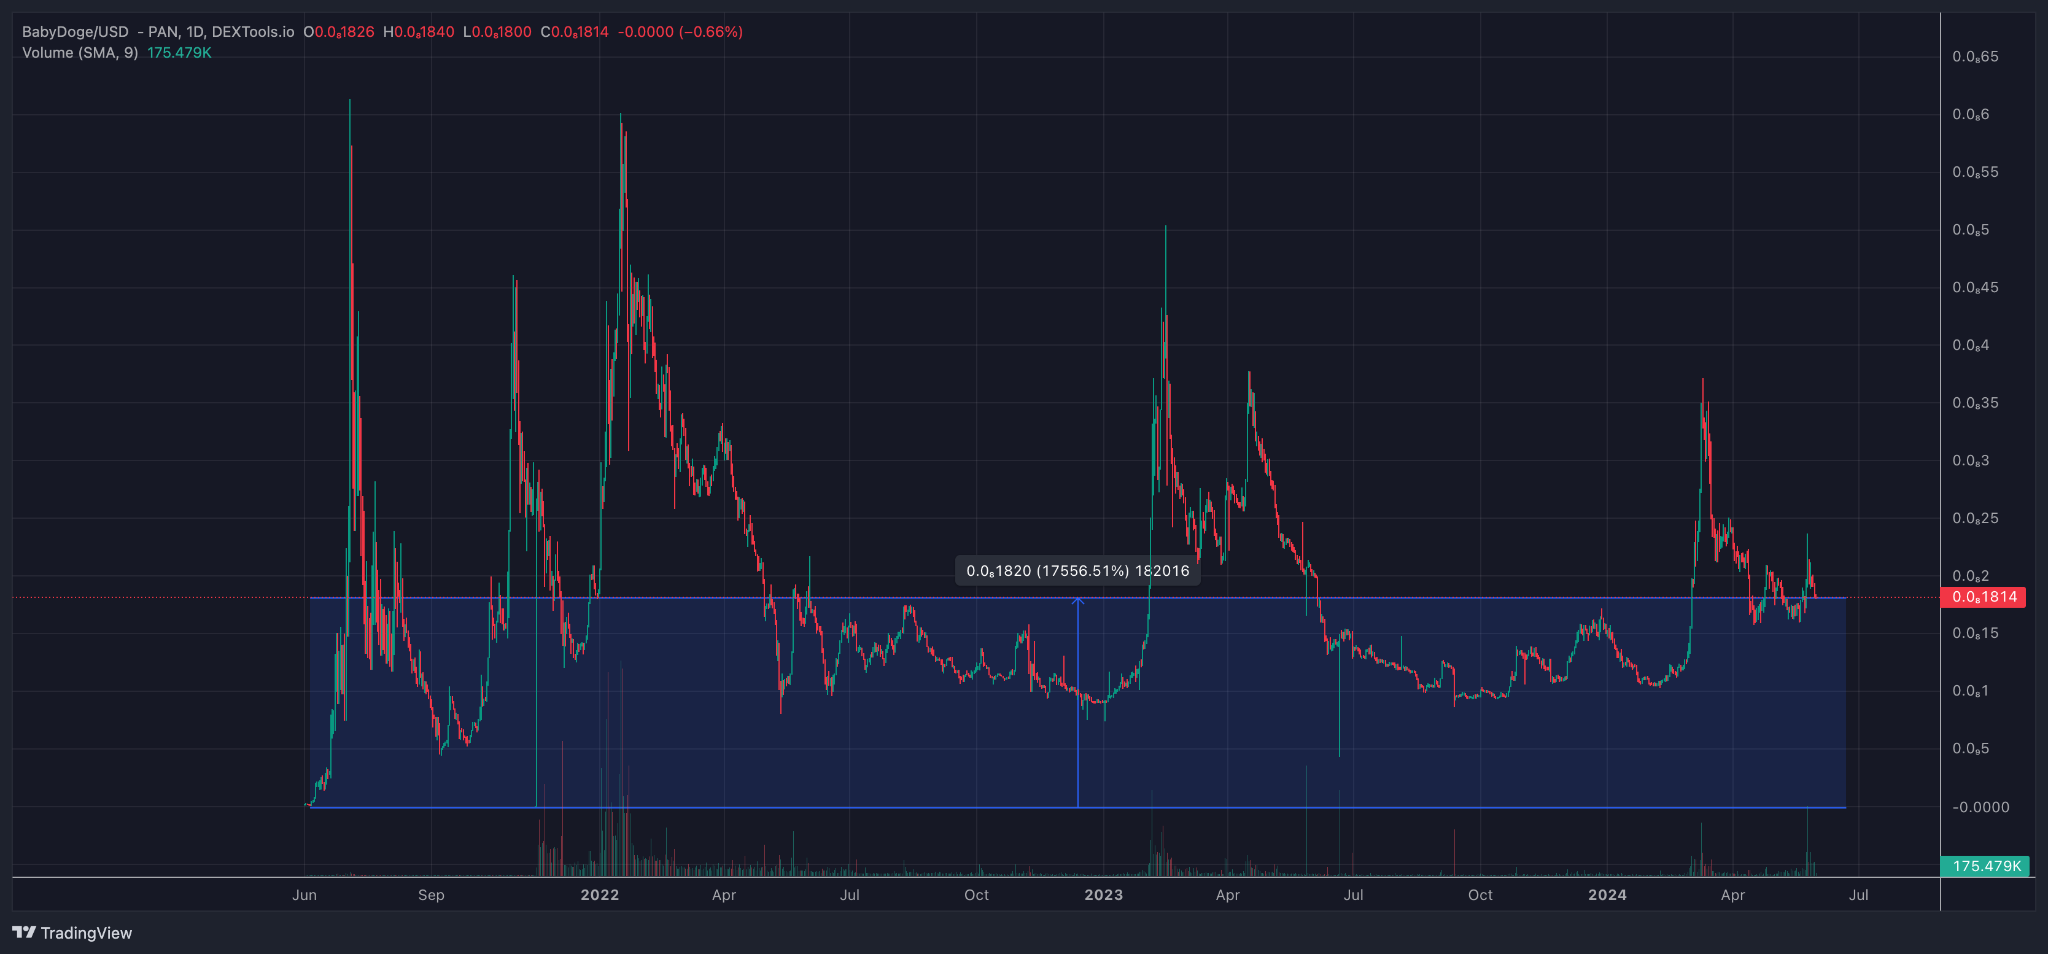Image resolution: width=2048 pixels, height=954 pixels.
Task: Click the change value −0.0000 (−0.66%)
Action: 680,32
